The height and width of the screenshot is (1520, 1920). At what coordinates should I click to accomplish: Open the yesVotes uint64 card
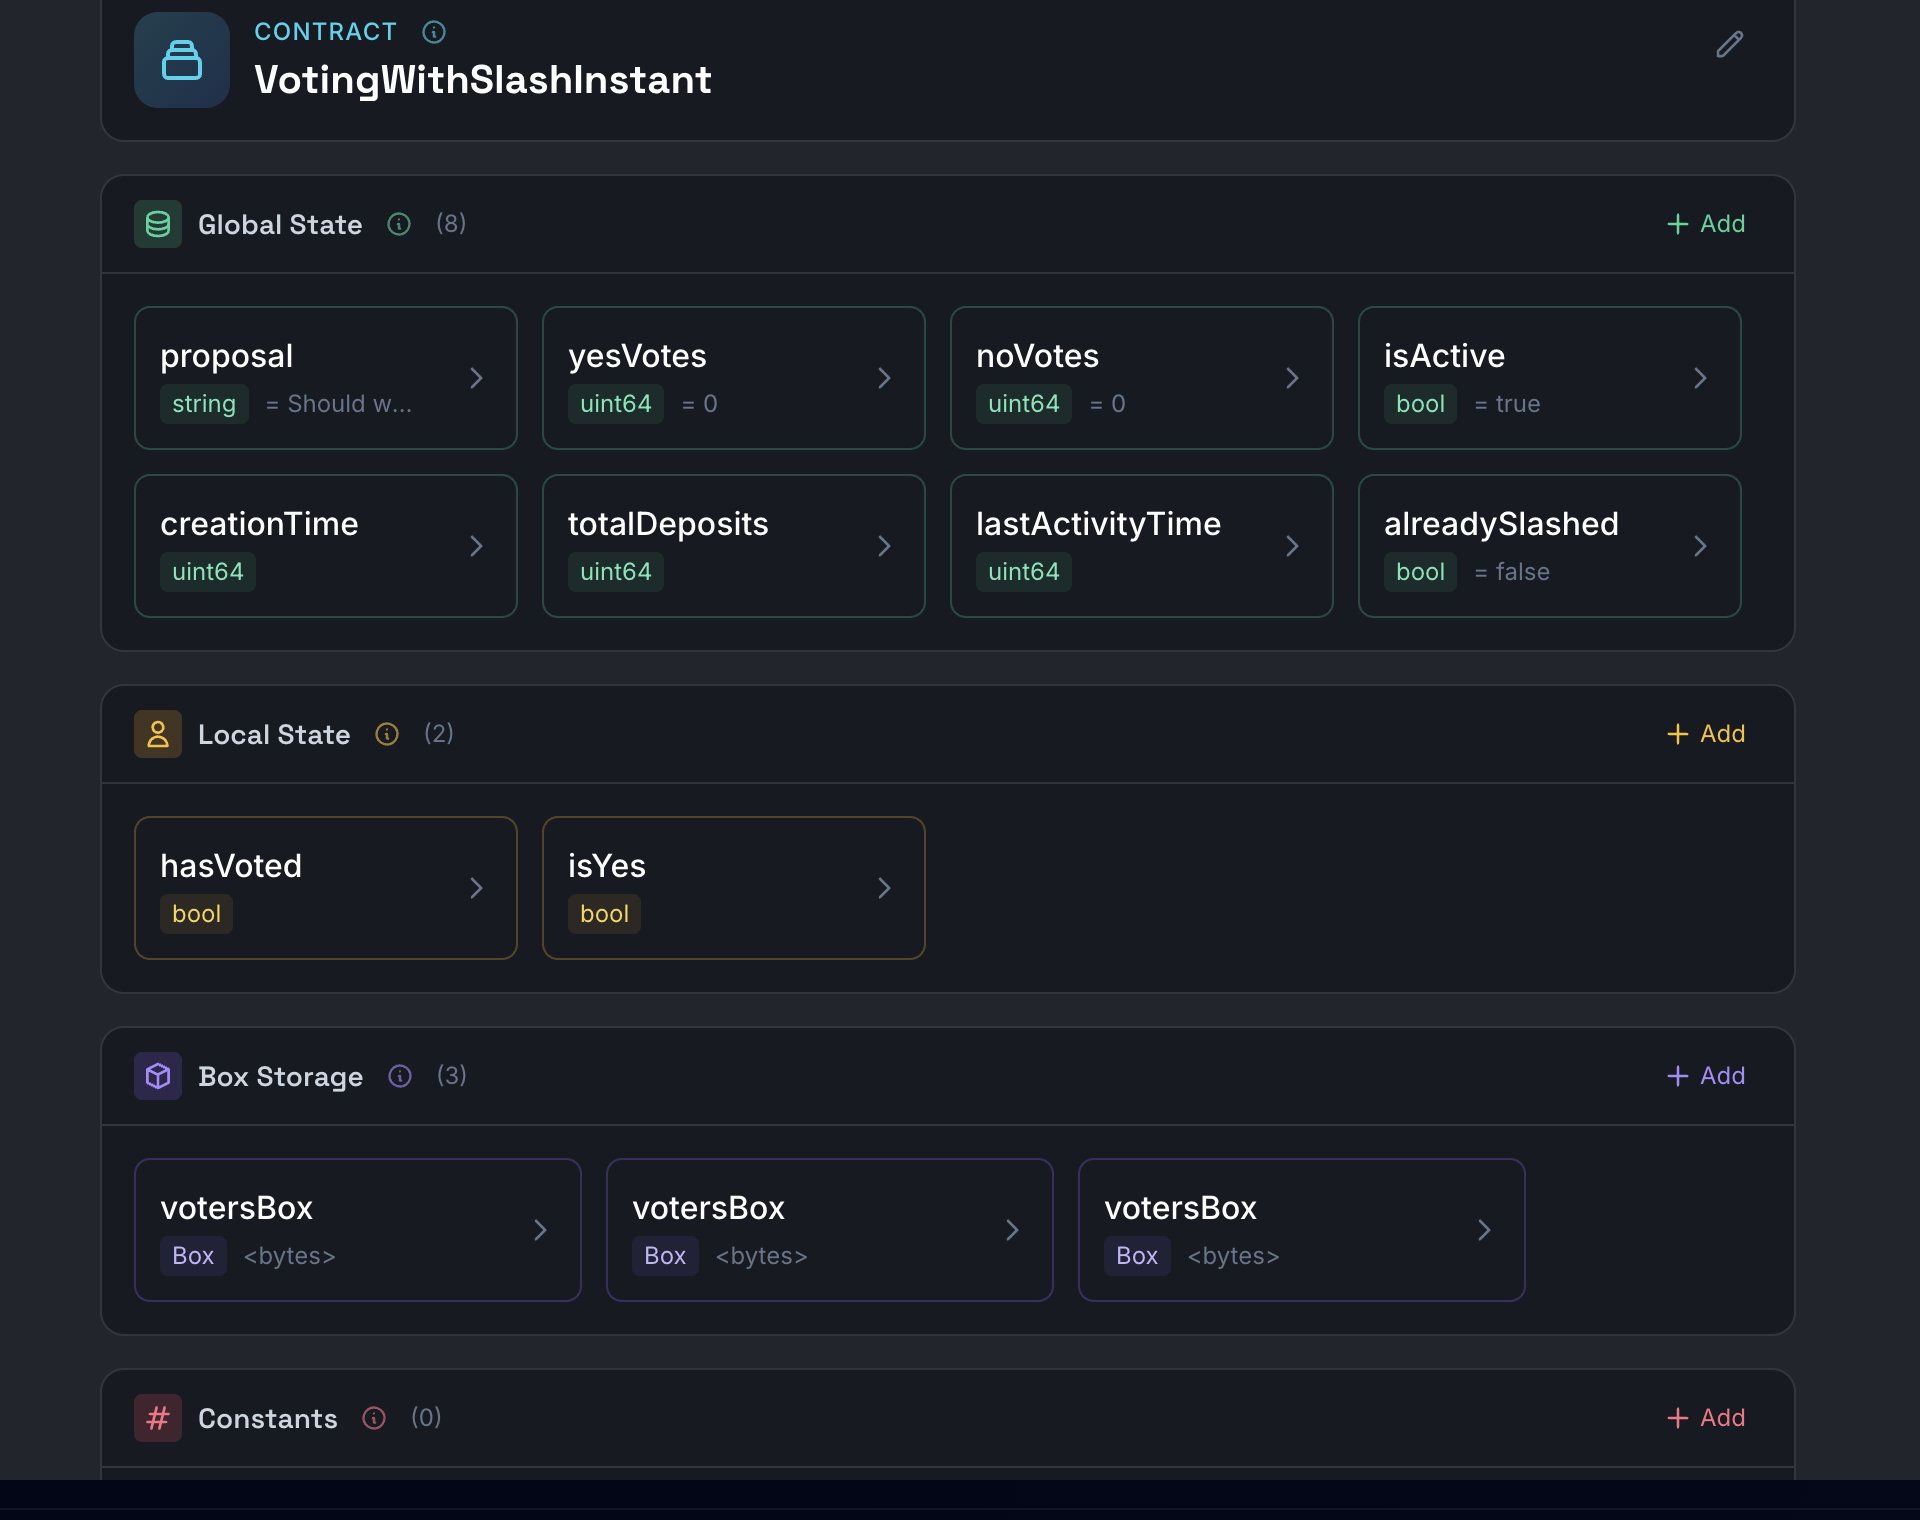(732, 378)
